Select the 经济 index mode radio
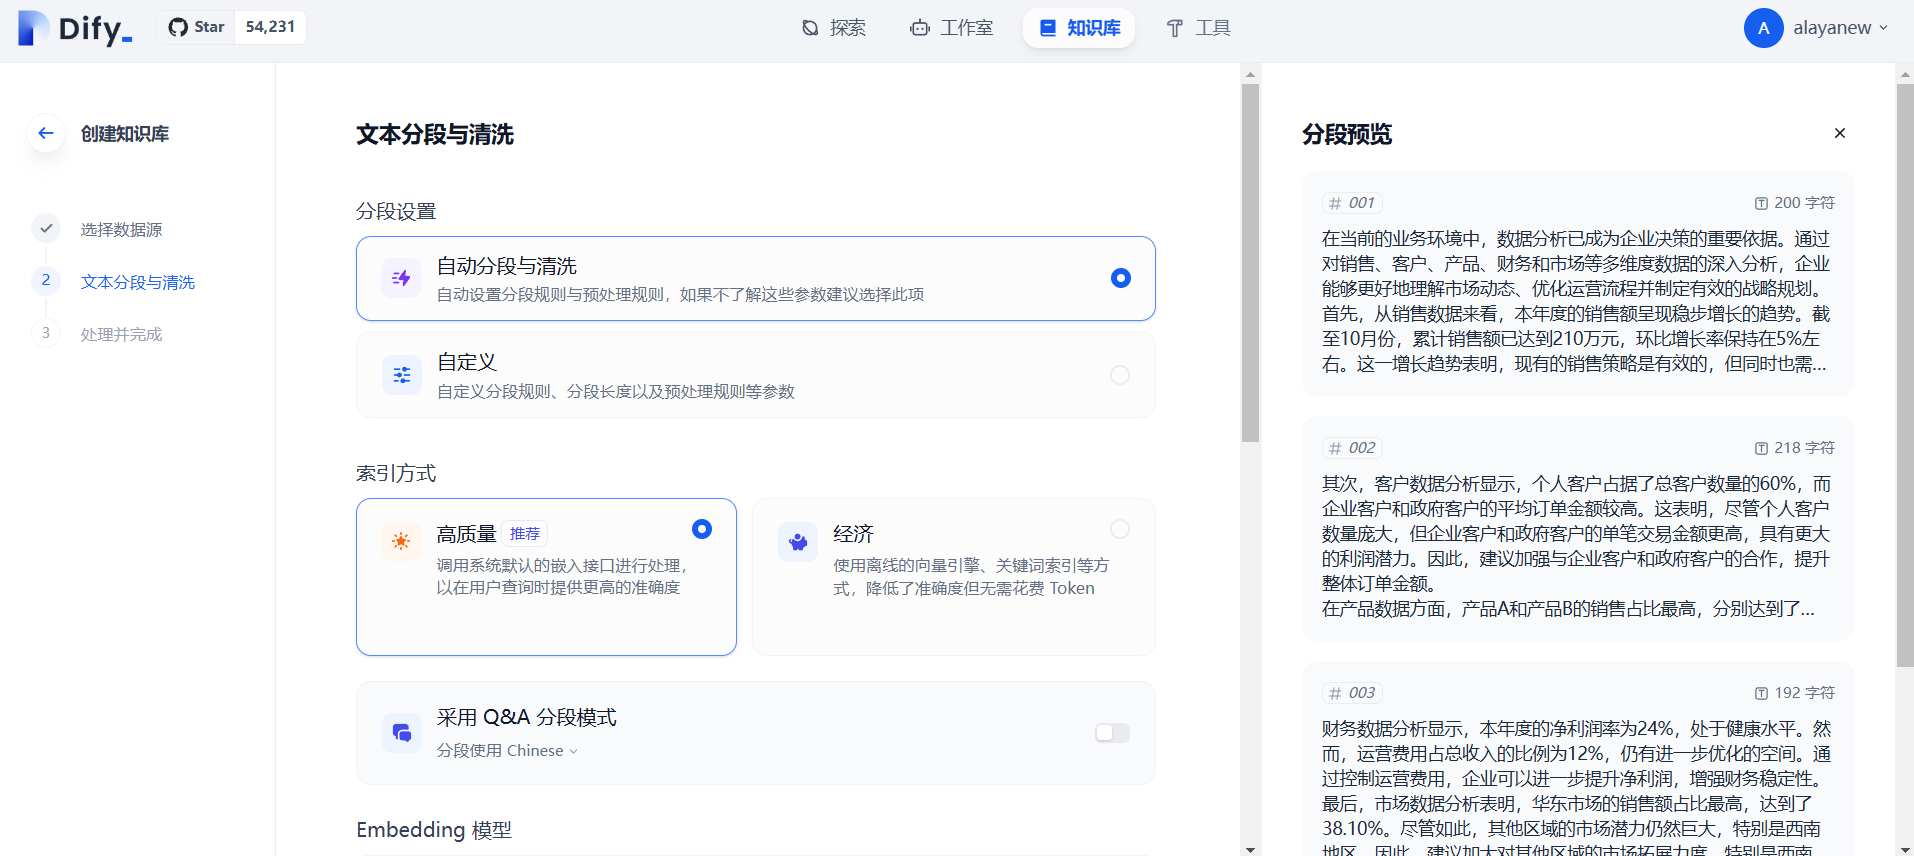This screenshot has height=856, width=1914. click(1120, 529)
